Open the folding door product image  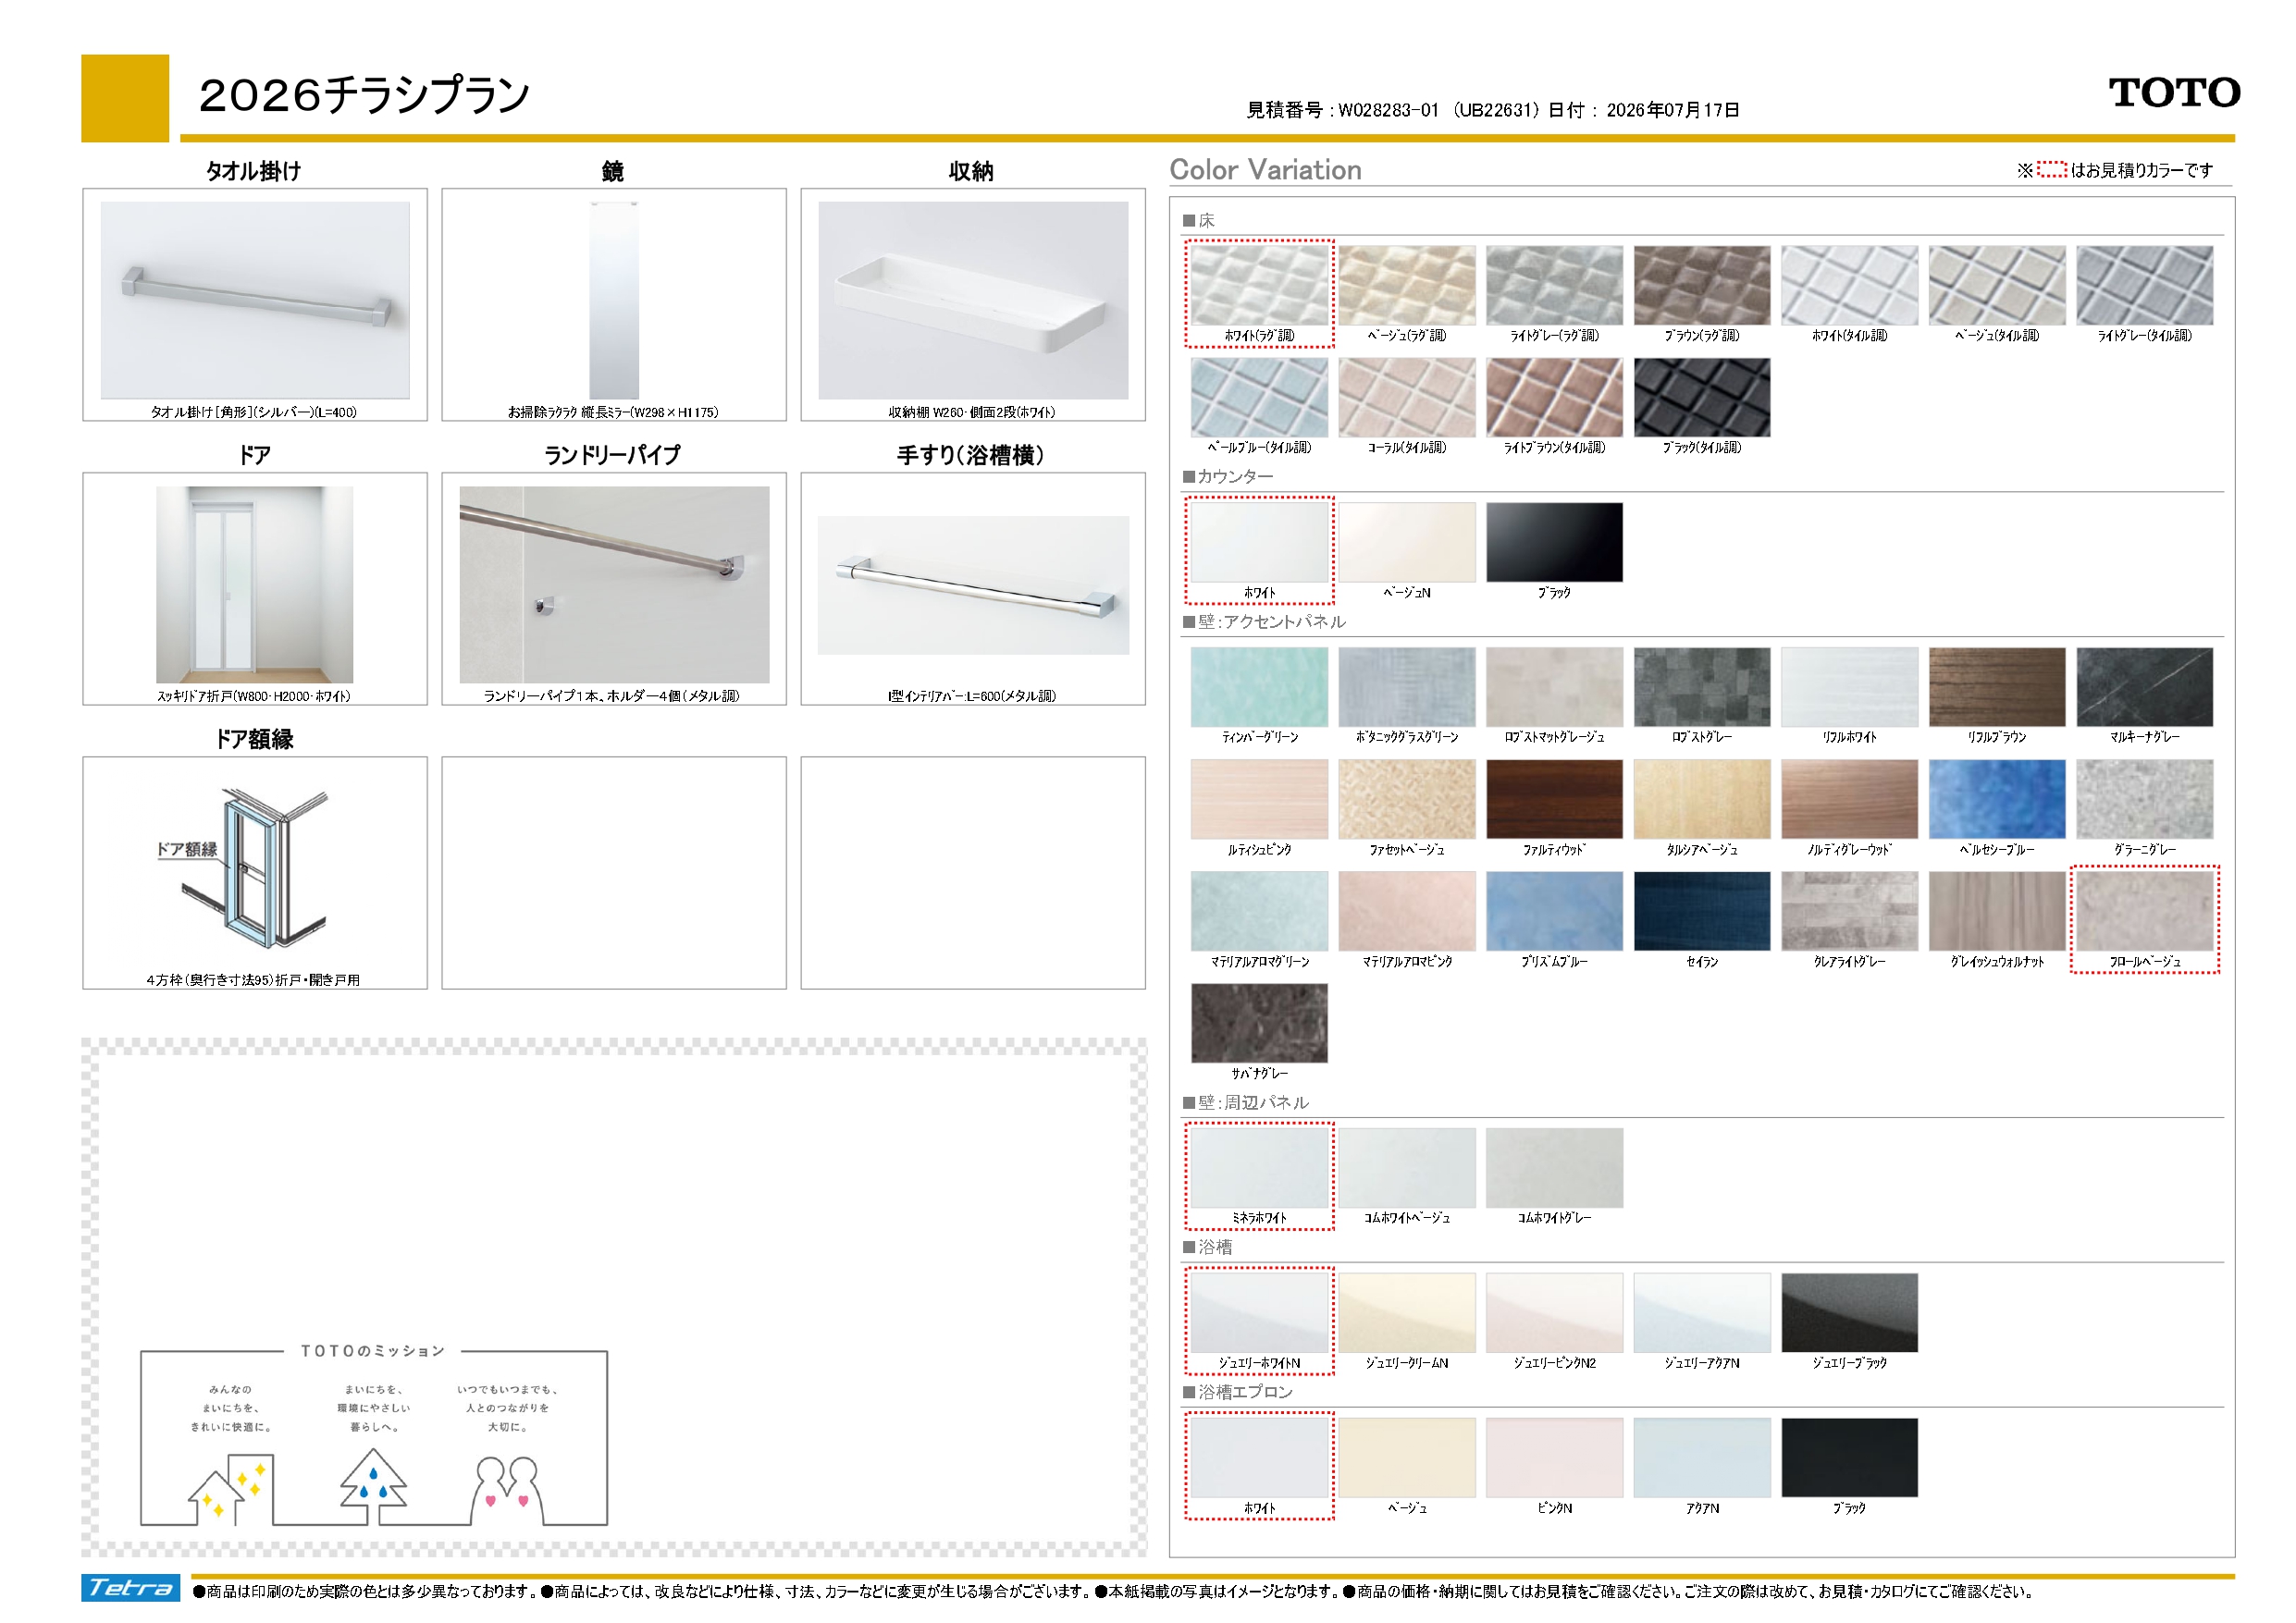tap(255, 585)
